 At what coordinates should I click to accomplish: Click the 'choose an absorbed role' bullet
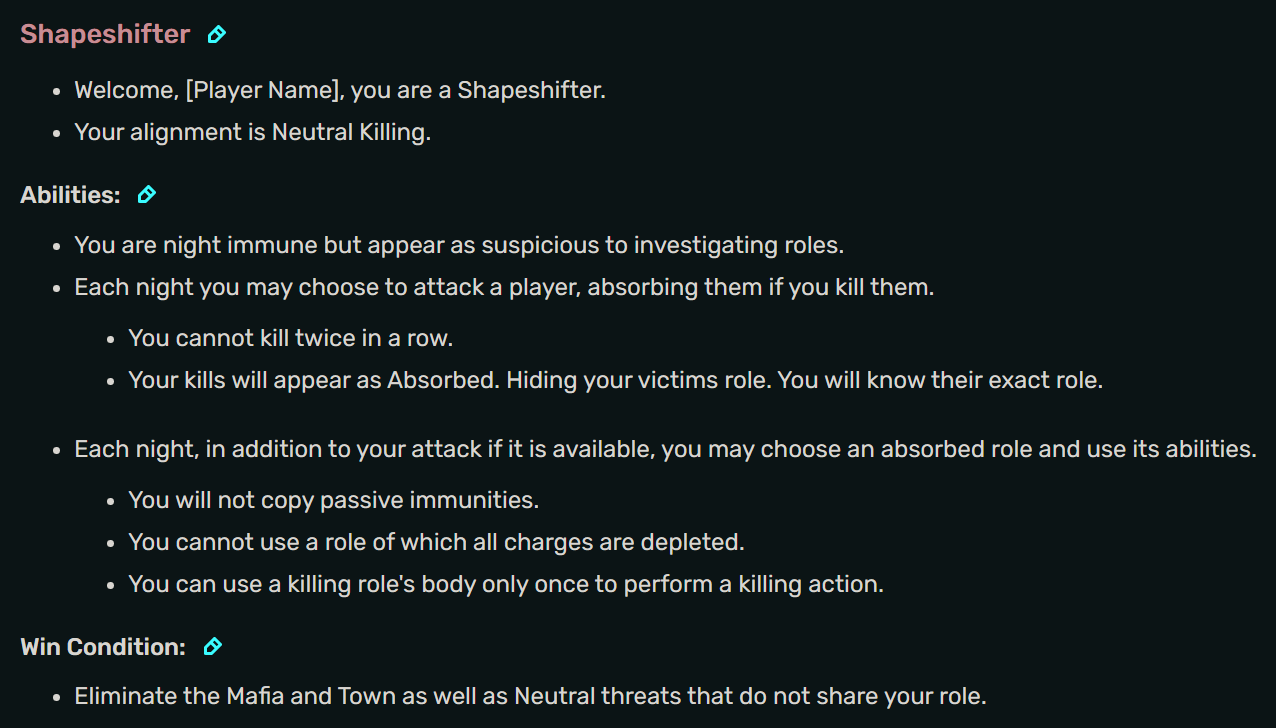(x=665, y=449)
